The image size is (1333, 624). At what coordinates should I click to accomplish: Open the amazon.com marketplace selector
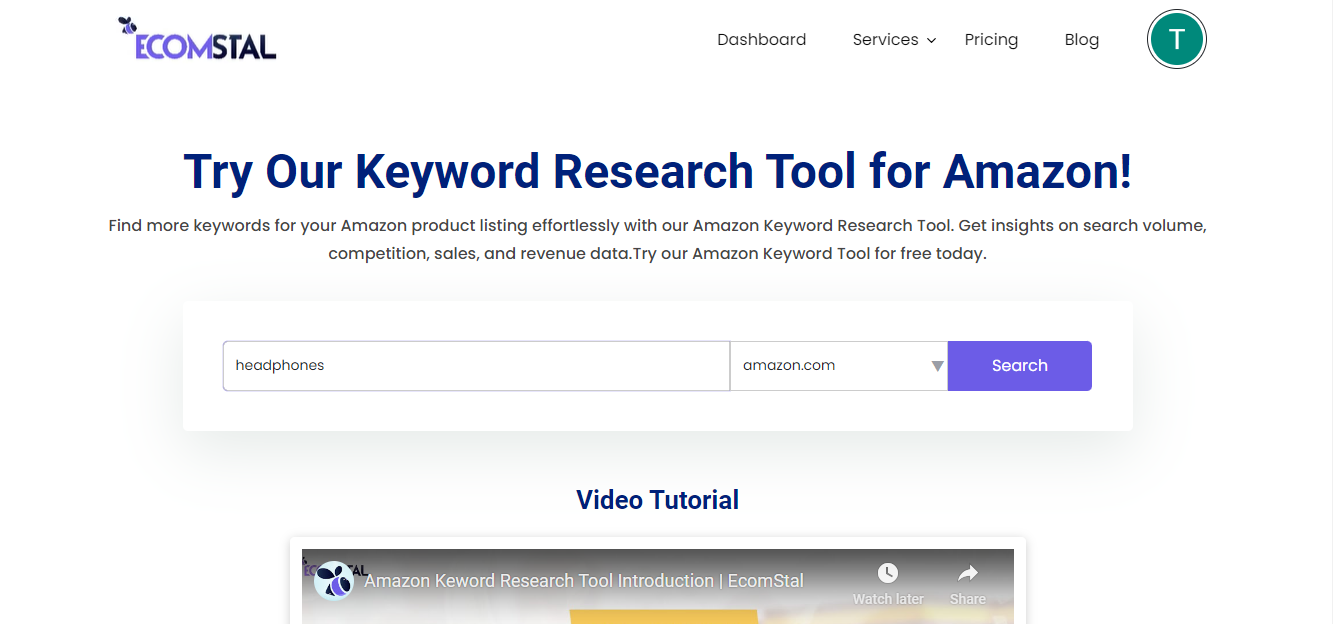click(x=838, y=365)
